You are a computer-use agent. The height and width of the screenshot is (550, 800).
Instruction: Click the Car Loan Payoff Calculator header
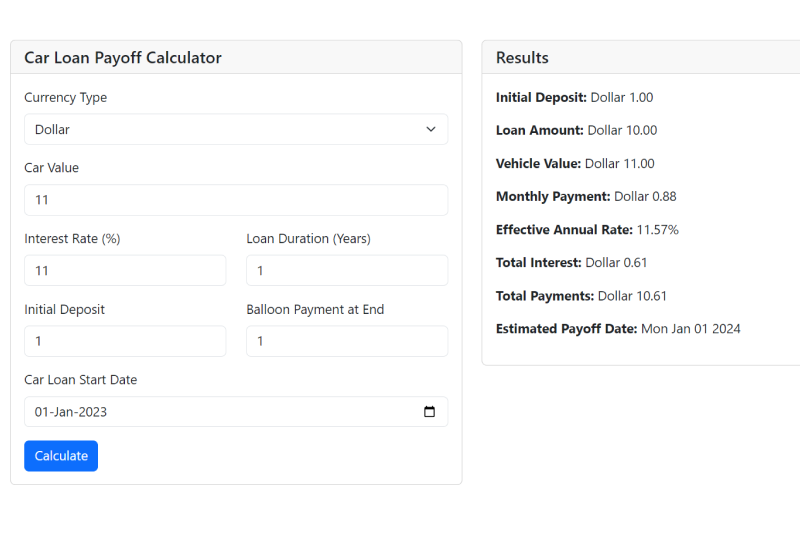123,58
